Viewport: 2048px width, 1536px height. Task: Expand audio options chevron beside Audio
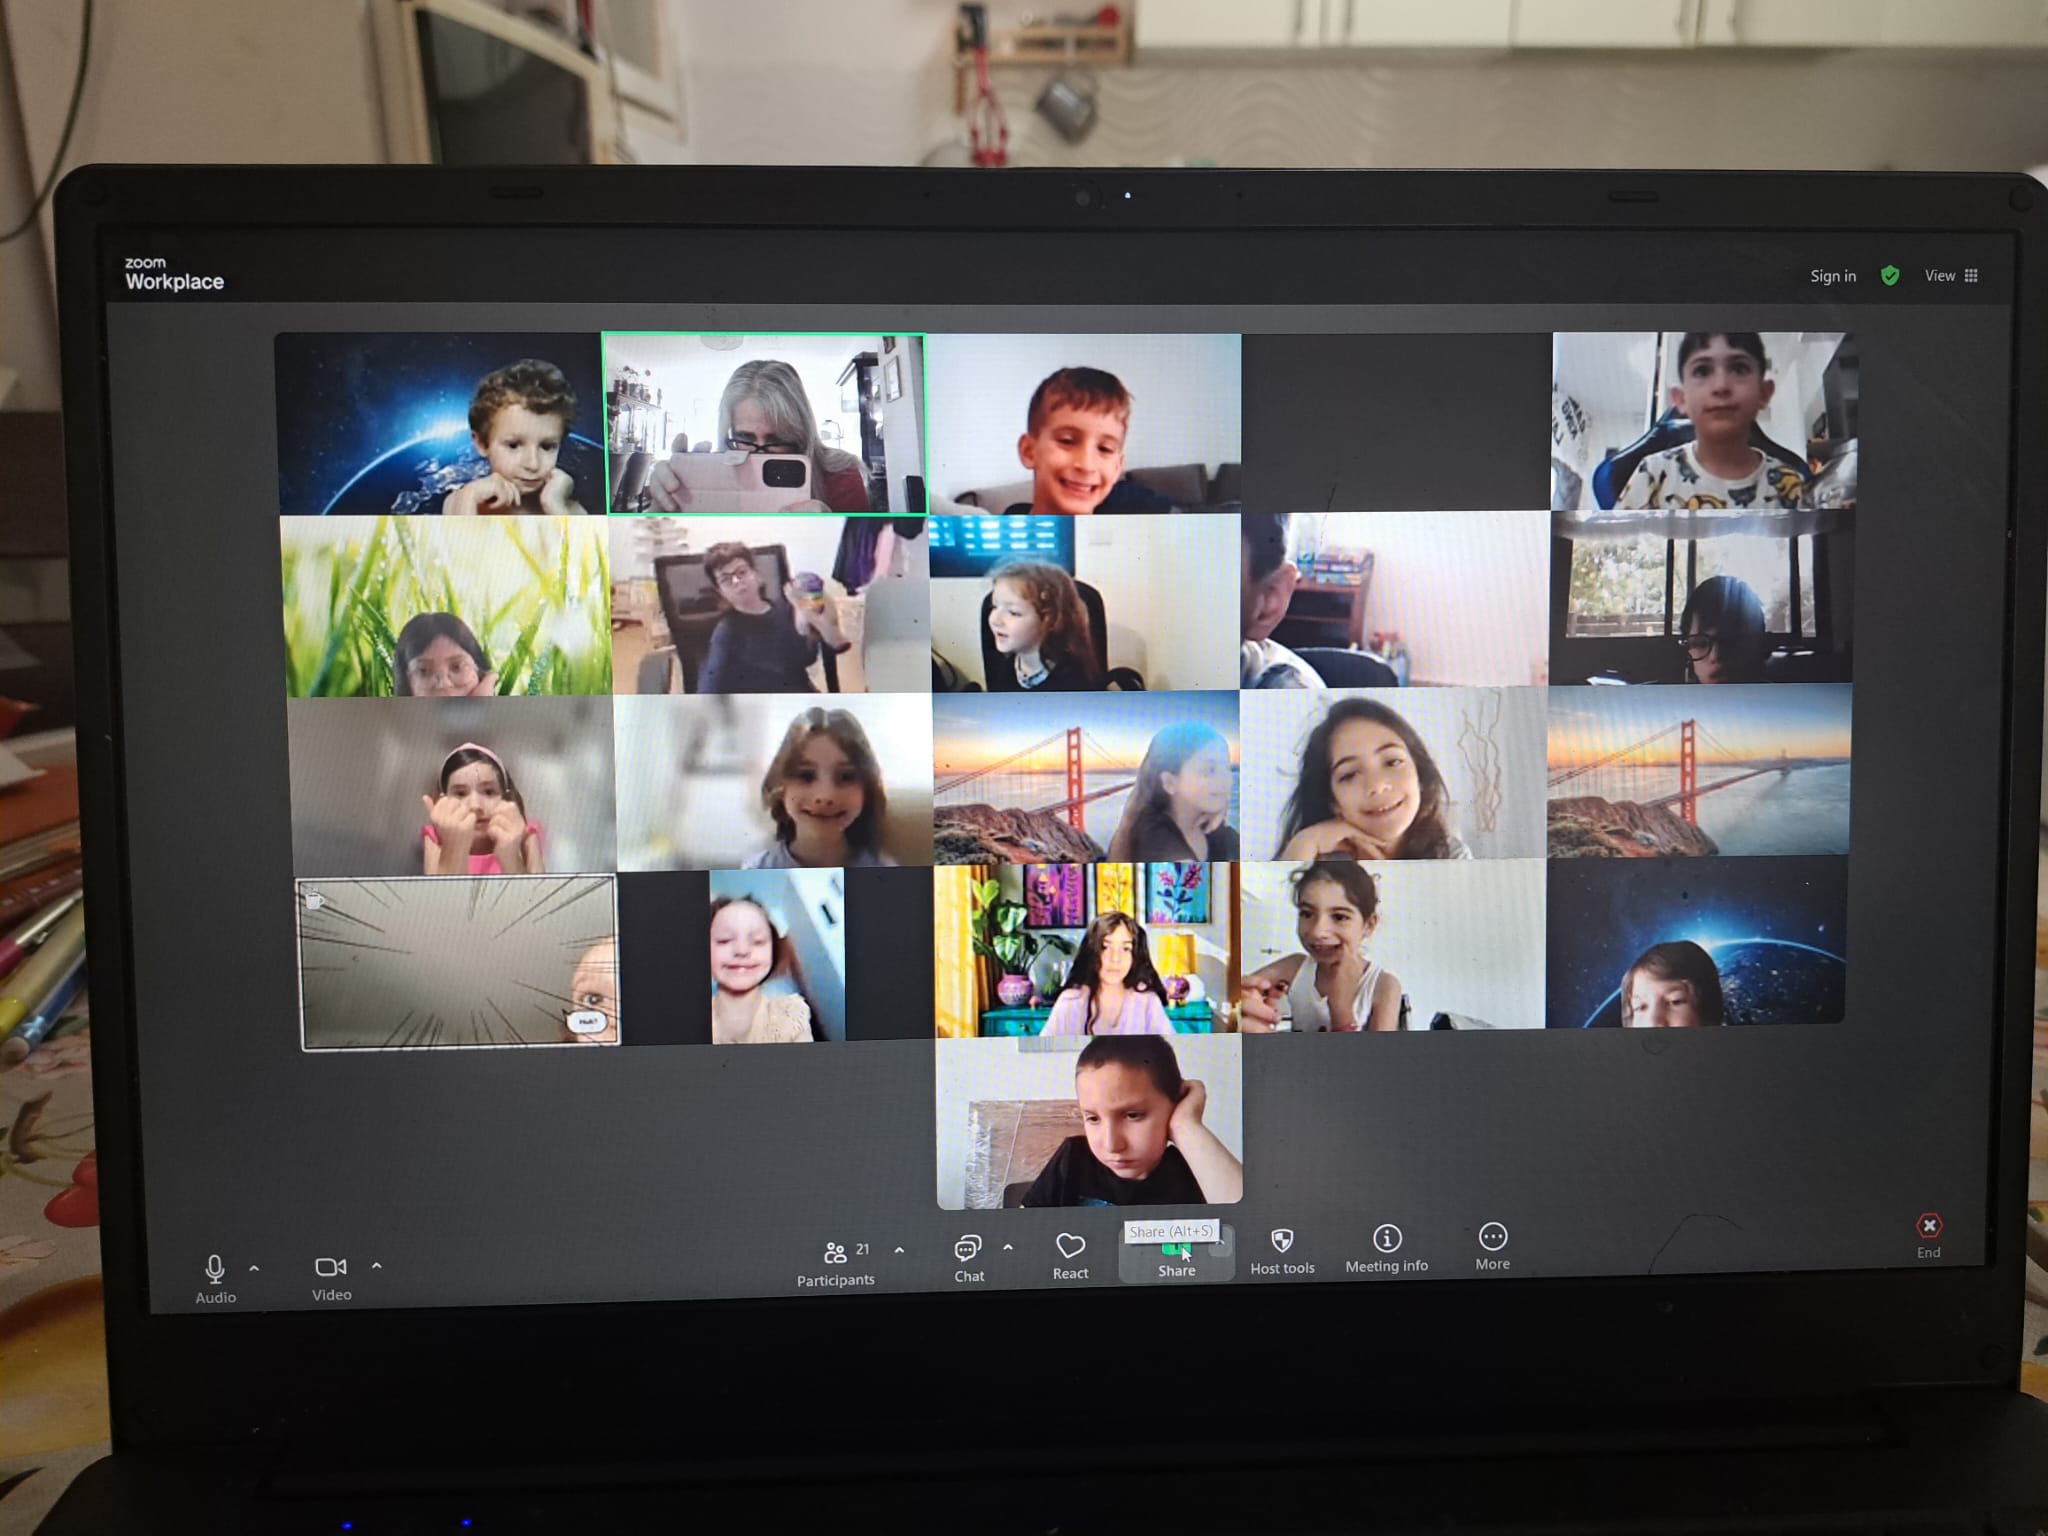point(254,1268)
